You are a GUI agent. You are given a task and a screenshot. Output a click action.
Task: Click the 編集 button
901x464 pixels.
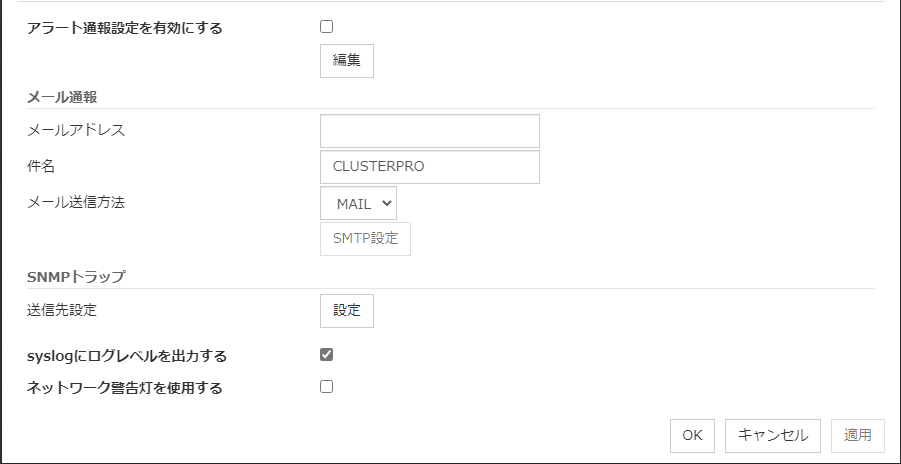pyautogui.click(x=347, y=60)
